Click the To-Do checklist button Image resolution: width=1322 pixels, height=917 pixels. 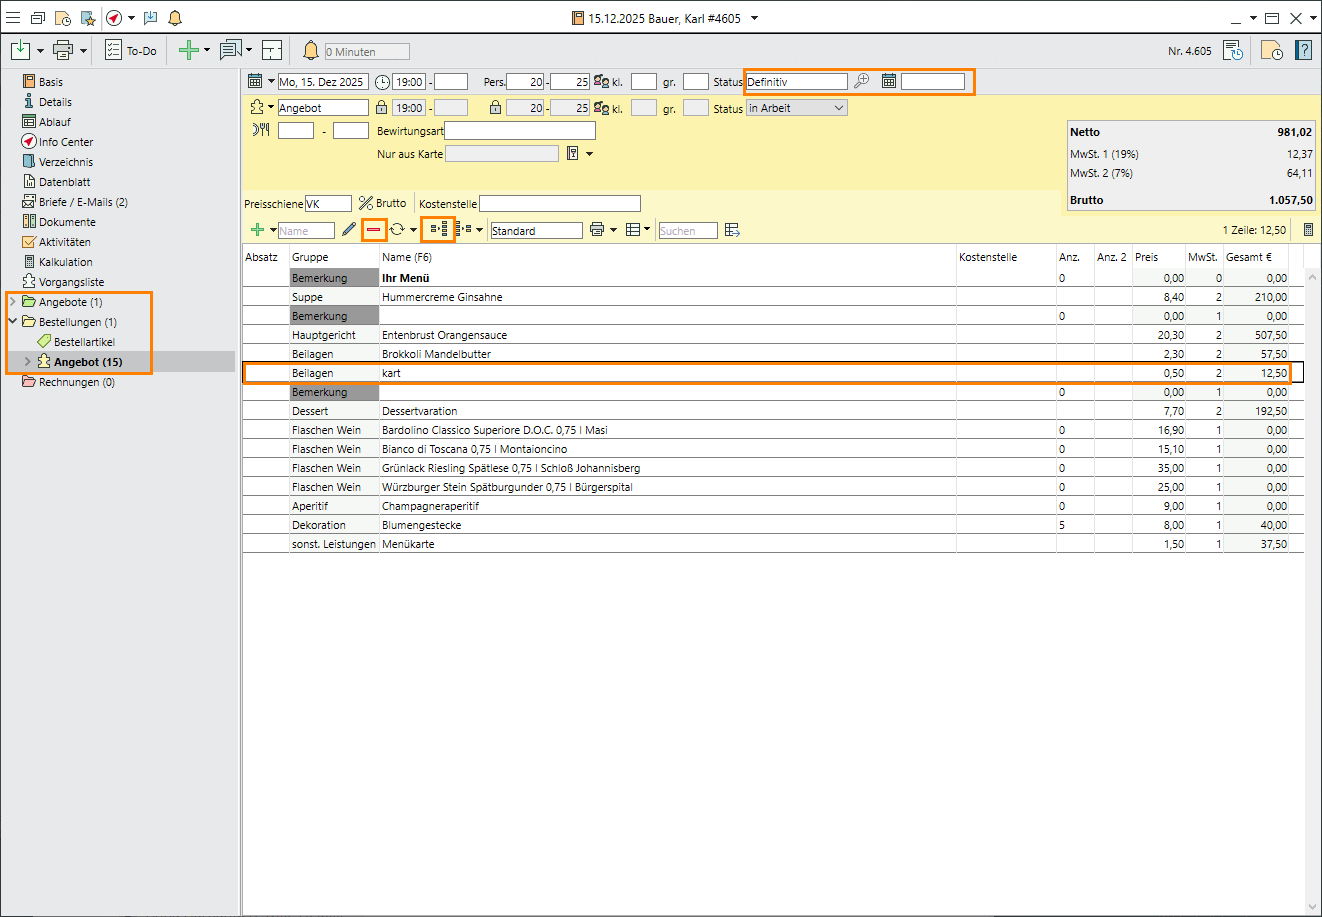click(x=131, y=51)
